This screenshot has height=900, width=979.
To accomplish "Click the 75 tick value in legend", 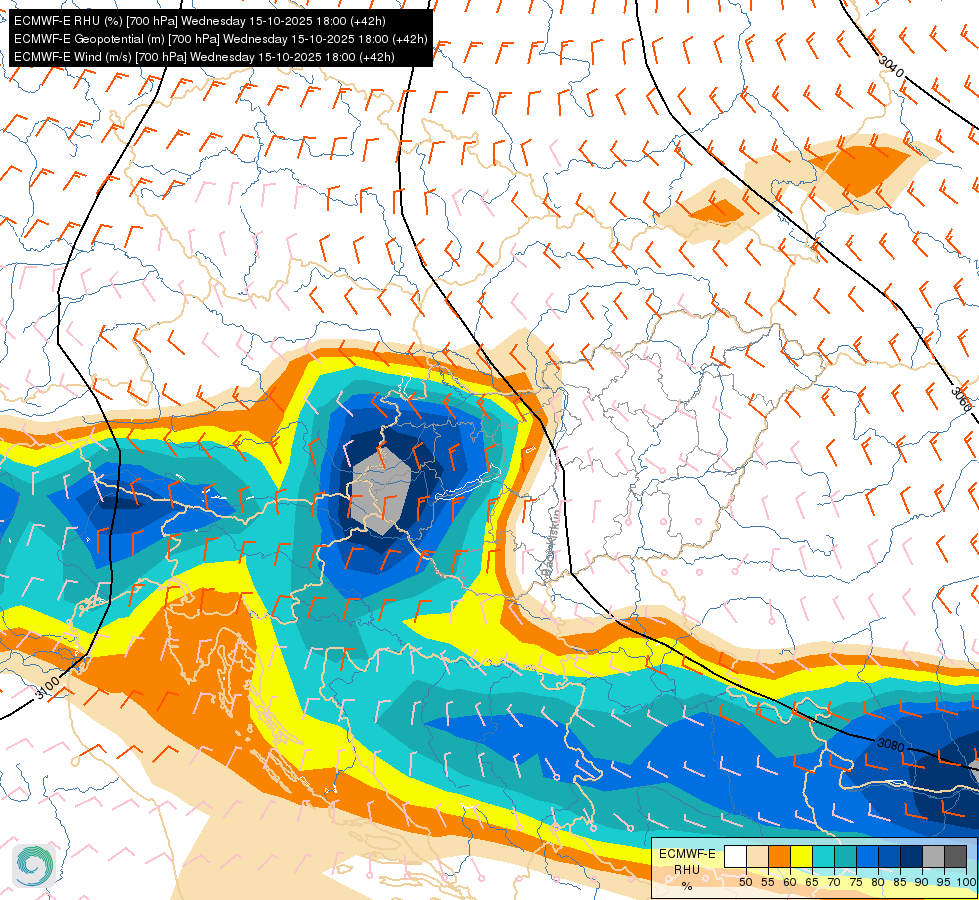I will tap(856, 883).
